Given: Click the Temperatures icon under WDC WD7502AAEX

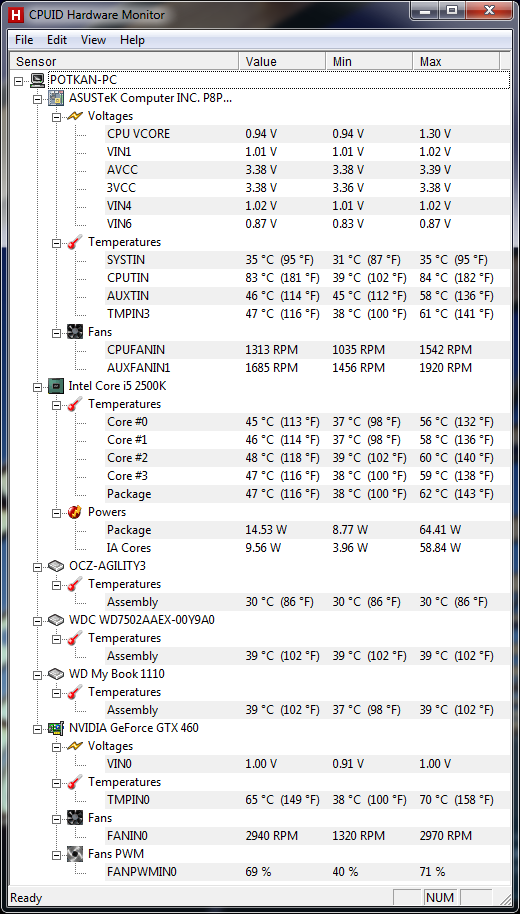Looking at the screenshot, I should click(75, 638).
